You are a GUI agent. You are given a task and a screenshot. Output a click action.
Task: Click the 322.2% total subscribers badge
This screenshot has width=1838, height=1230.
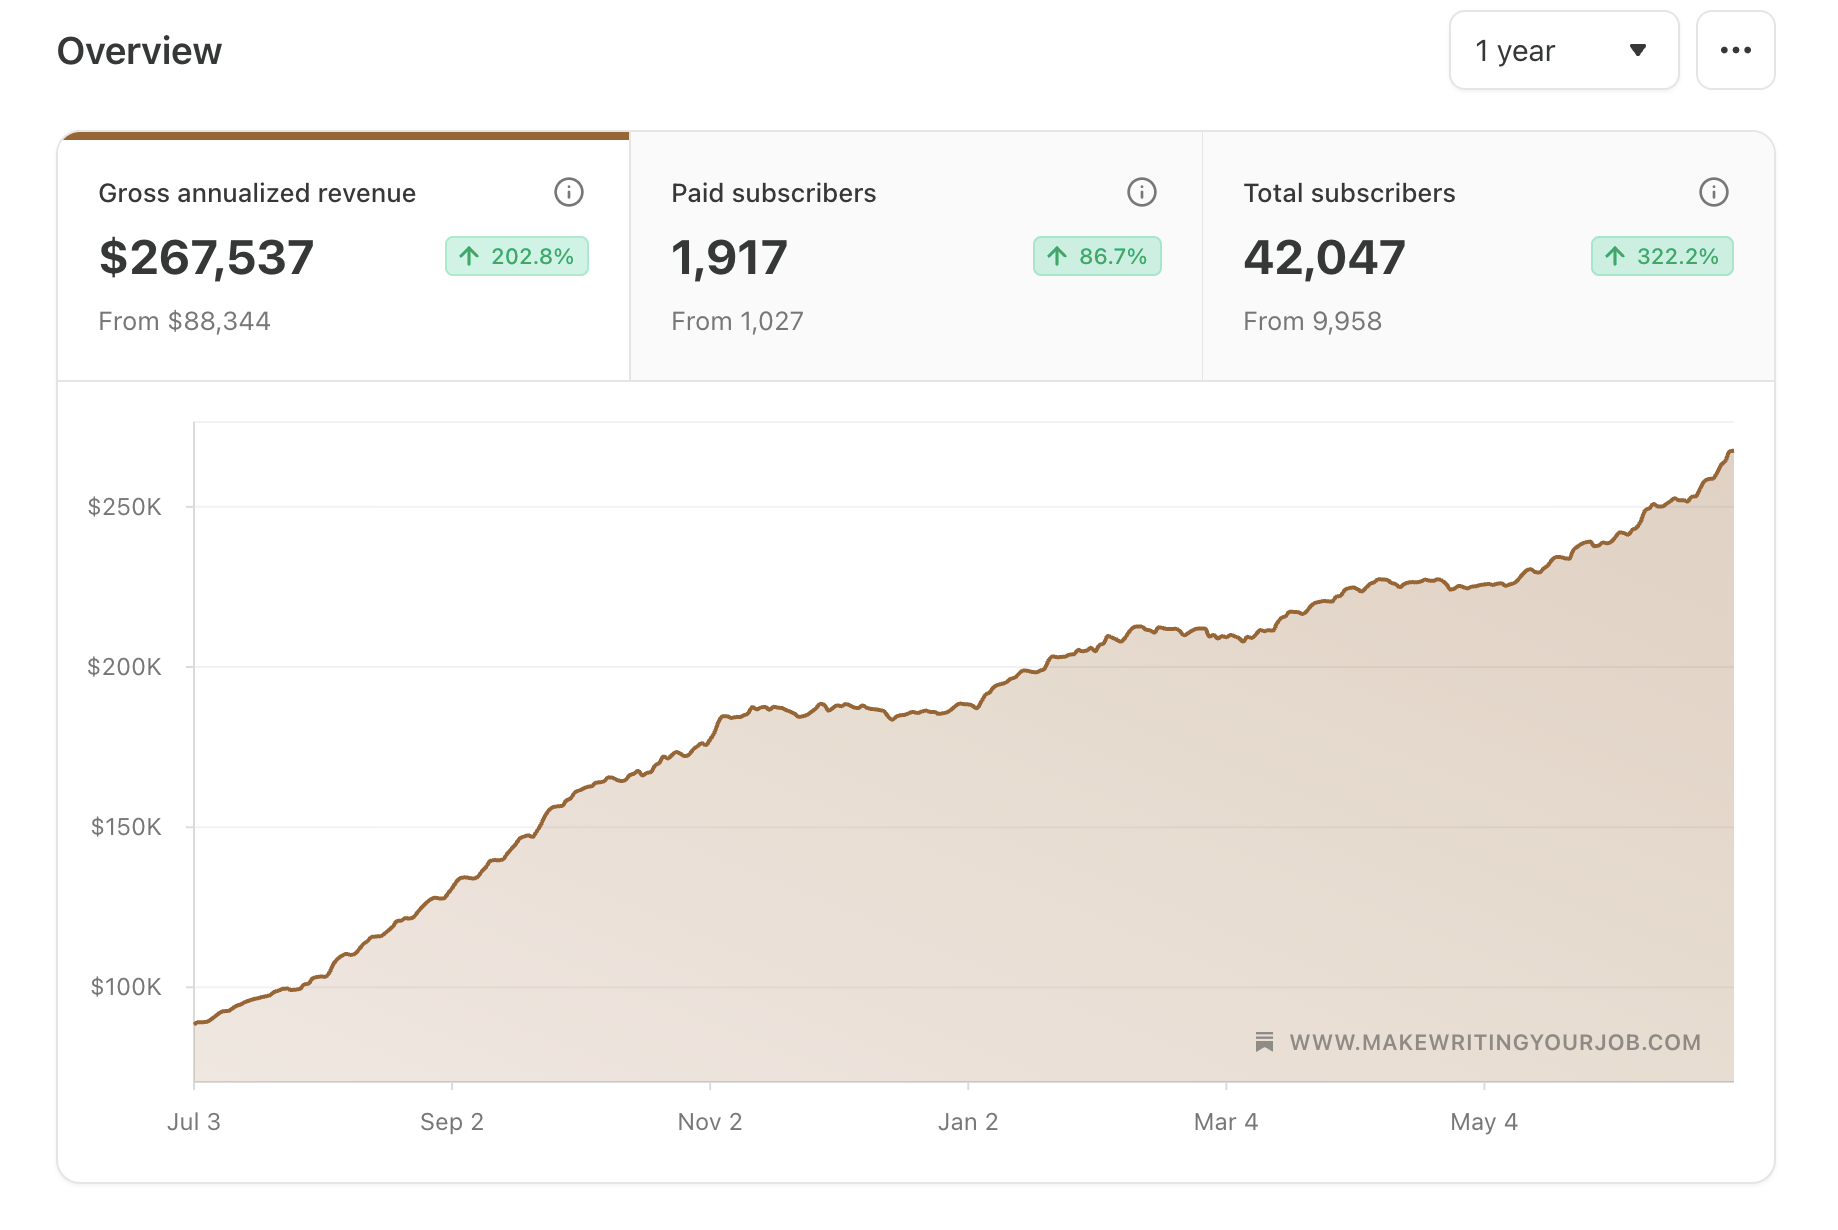pos(1662,256)
